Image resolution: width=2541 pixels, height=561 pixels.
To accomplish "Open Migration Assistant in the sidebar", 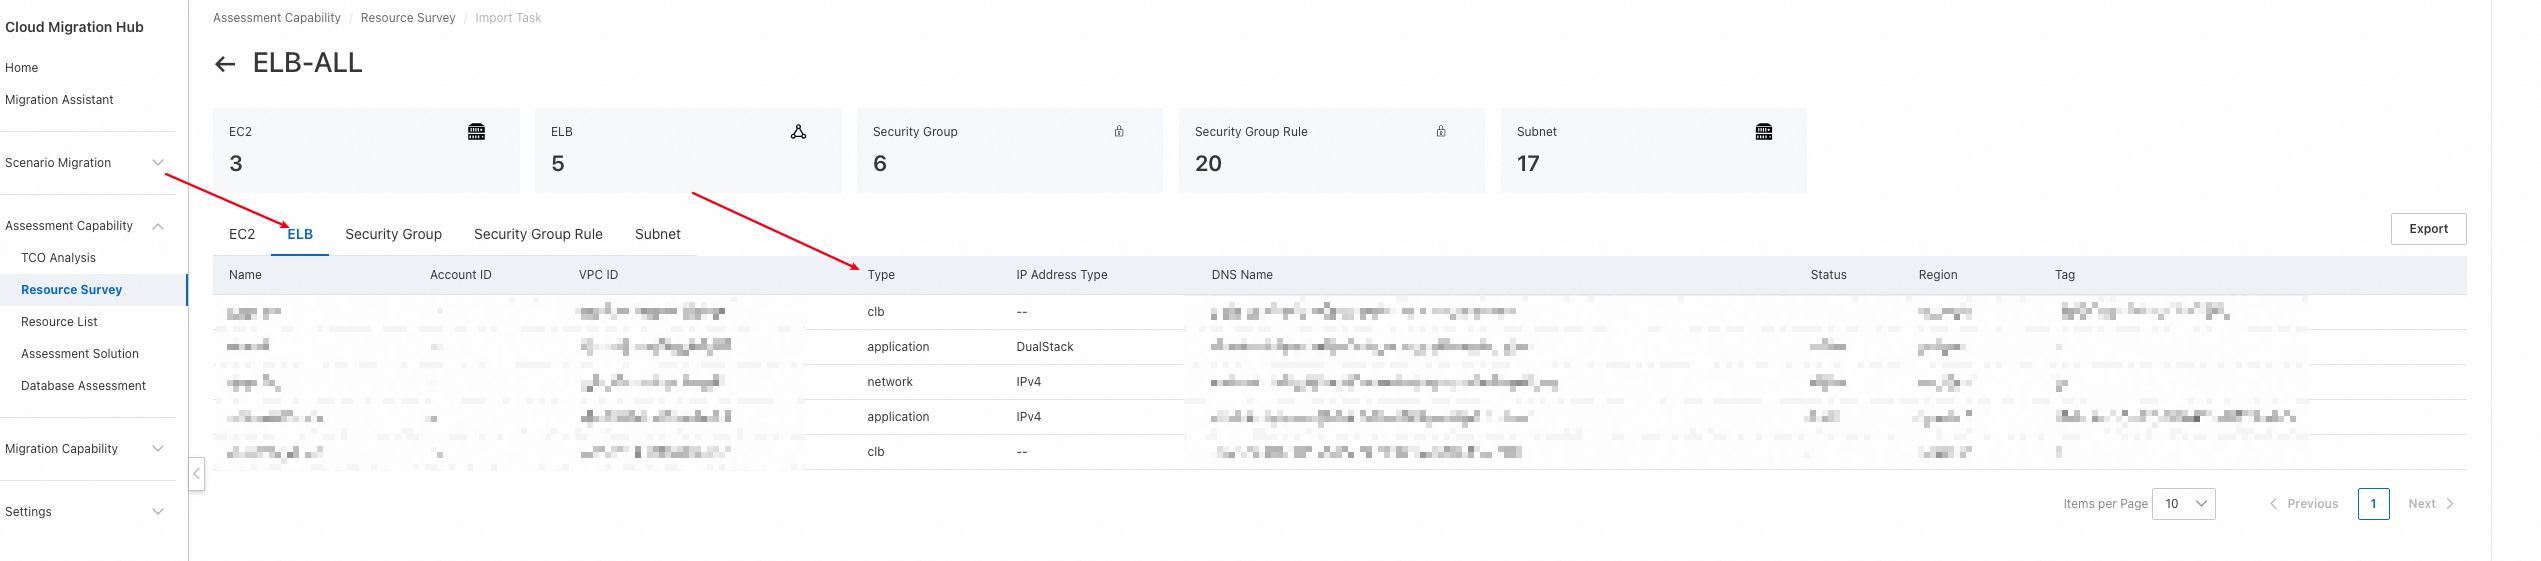I will click(59, 100).
